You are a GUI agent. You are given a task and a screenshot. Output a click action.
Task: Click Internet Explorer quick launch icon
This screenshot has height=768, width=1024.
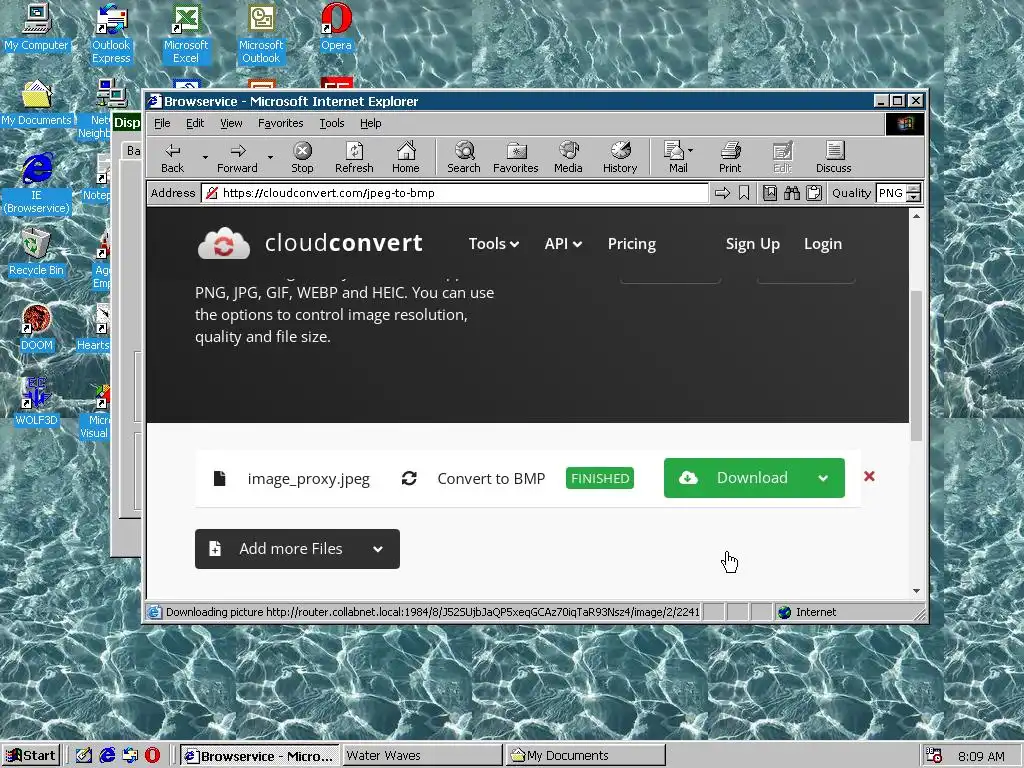[107, 756]
